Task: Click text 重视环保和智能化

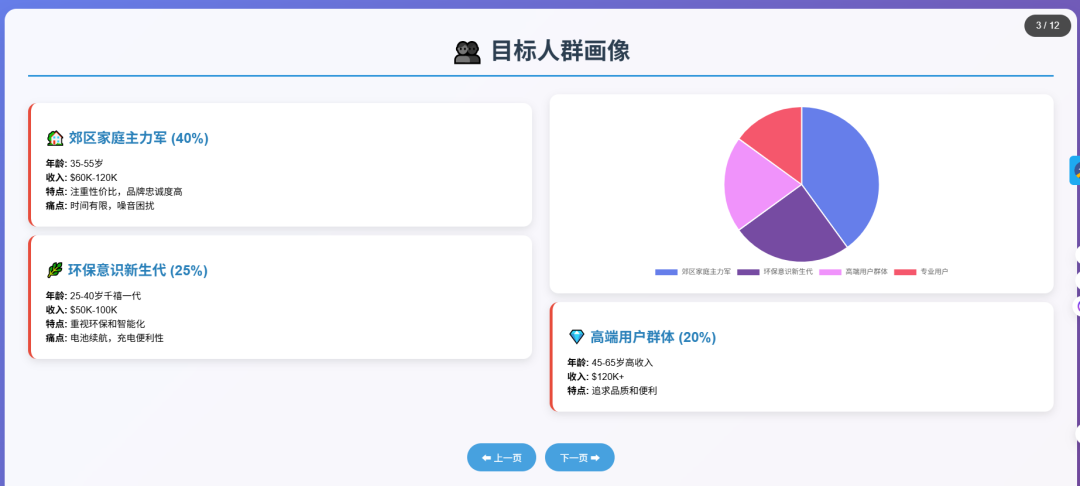Action: click(x=107, y=324)
